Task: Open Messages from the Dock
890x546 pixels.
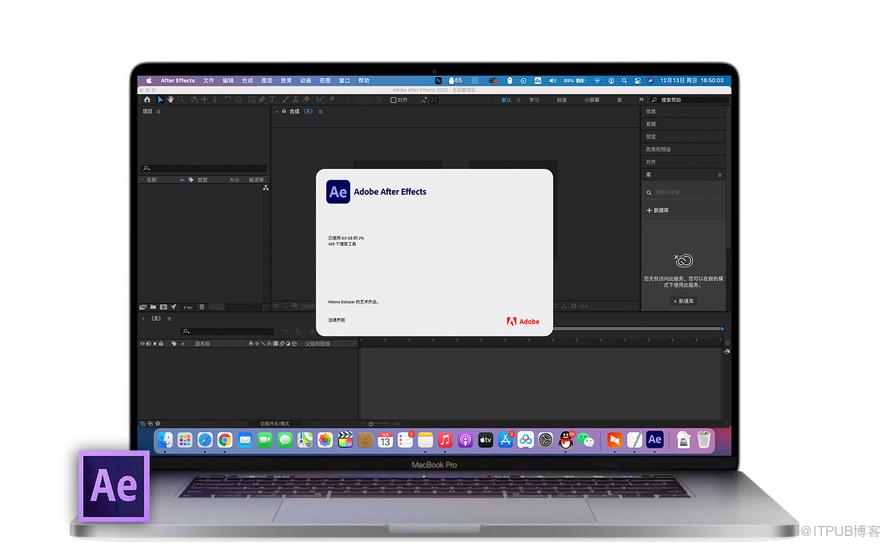Action: [x=285, y=440]
